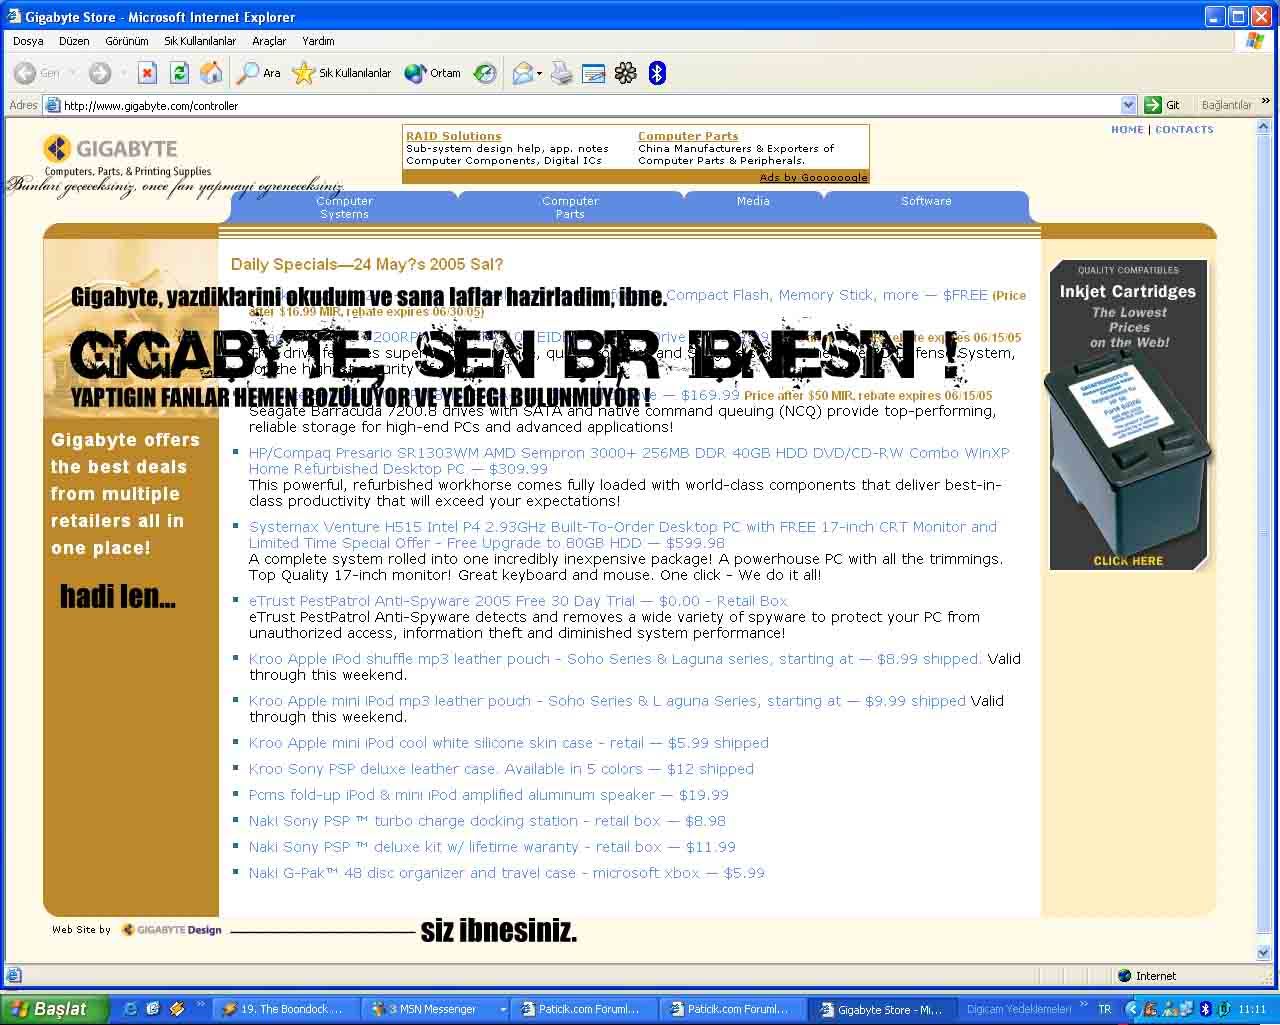
Task: Open the Pcms fold-up iPod speaker link
Action: point(489,795)
